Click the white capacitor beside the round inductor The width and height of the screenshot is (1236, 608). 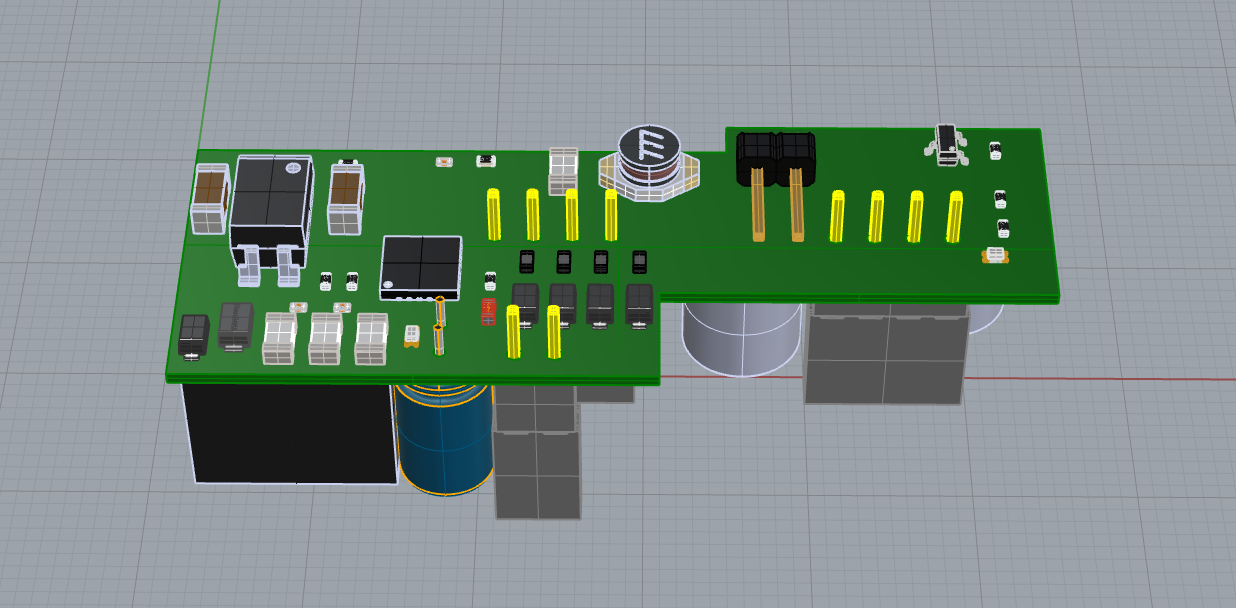click(x=564, y=169)
